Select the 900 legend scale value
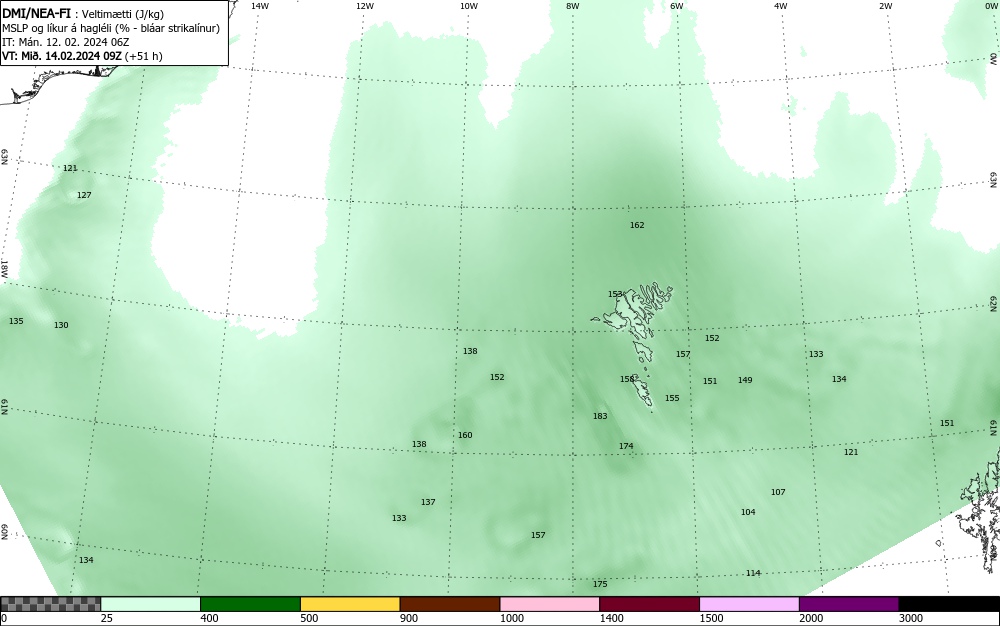Screen dimensions: 1000x626 (409, 618)
